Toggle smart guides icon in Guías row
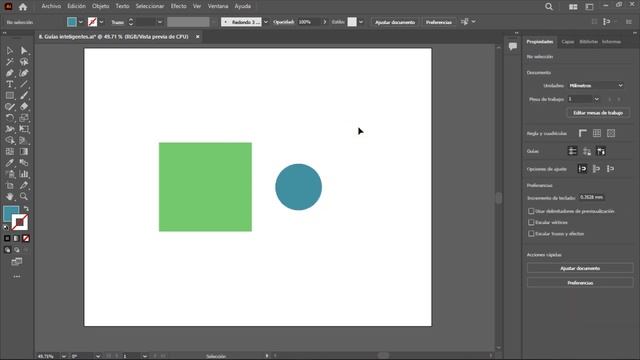 (601, 151)
